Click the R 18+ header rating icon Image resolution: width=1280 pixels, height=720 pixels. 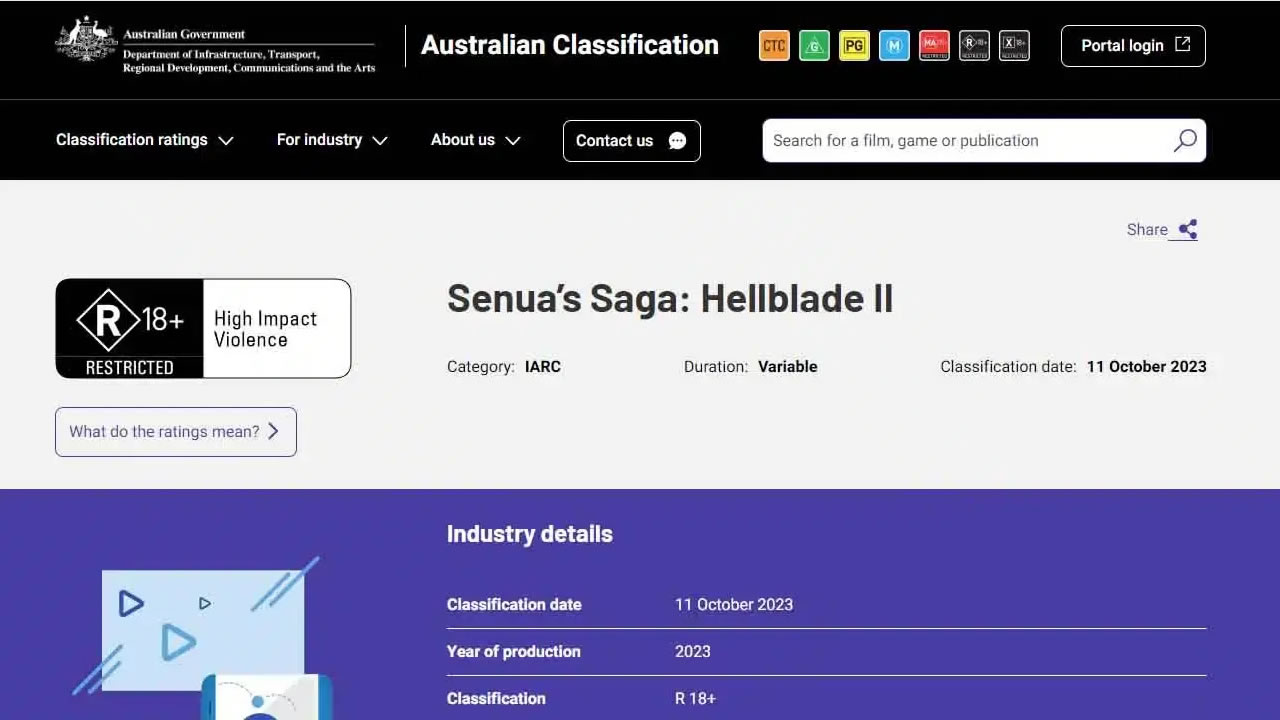[974, 46]
